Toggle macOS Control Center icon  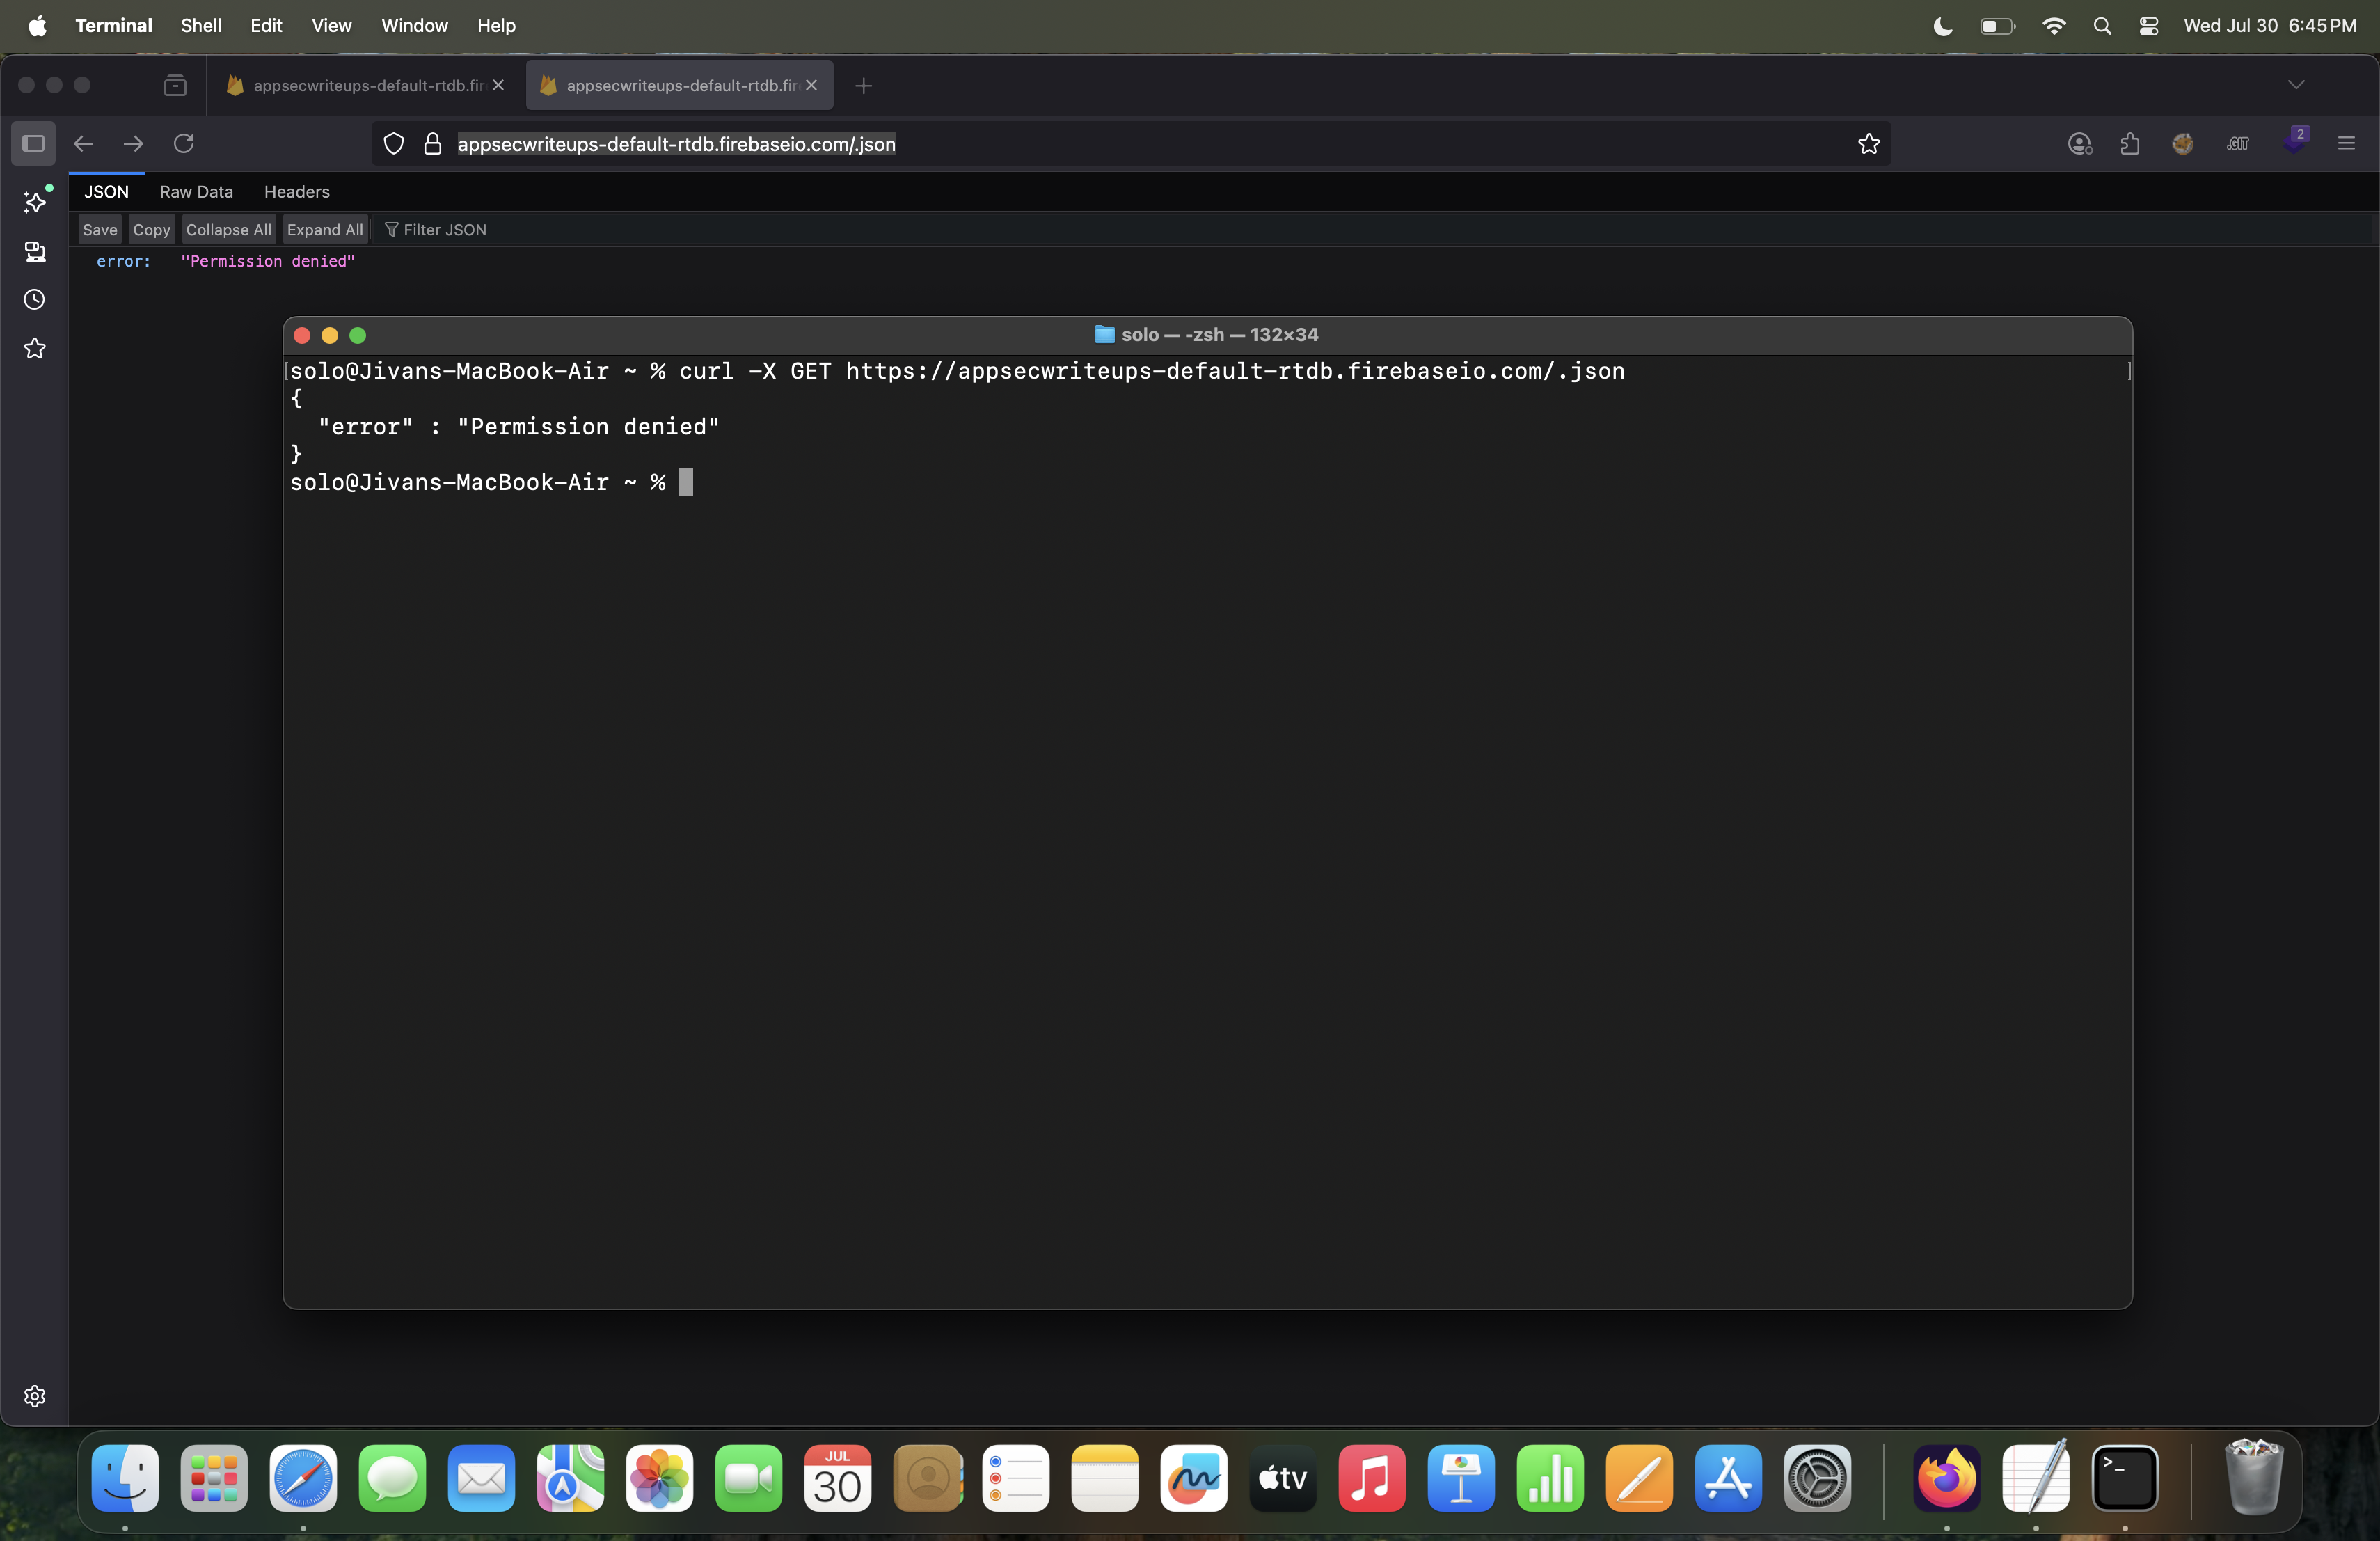pyautogui.click(x=2148, y=26)
